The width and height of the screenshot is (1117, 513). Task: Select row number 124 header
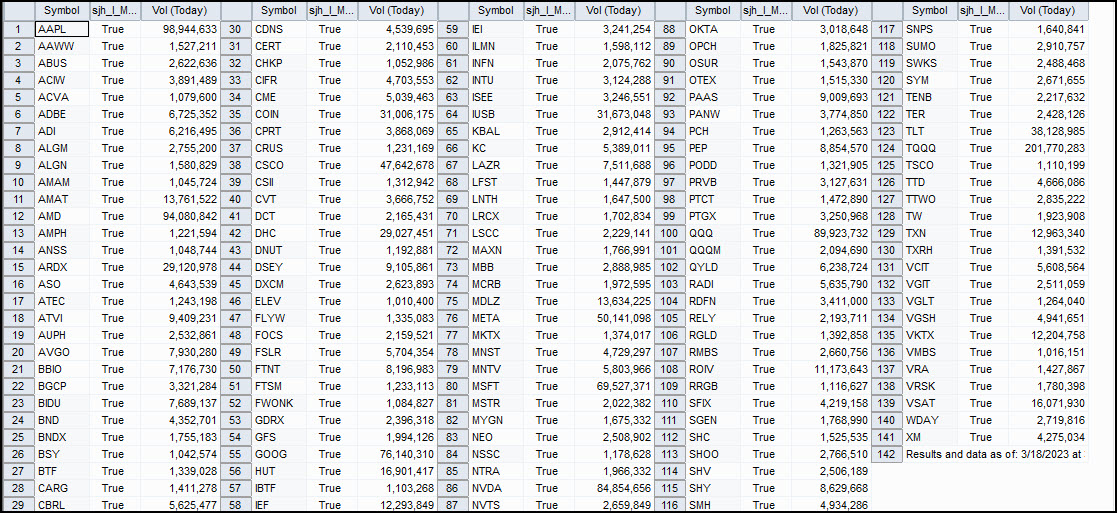[x=886, y=148]
